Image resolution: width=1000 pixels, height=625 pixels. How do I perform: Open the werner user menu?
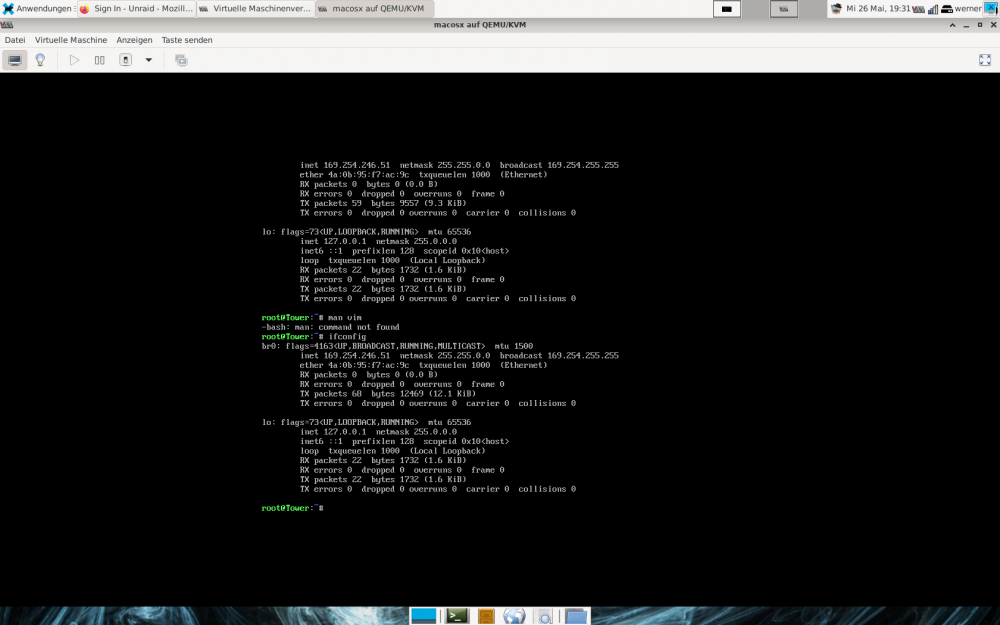967,8
